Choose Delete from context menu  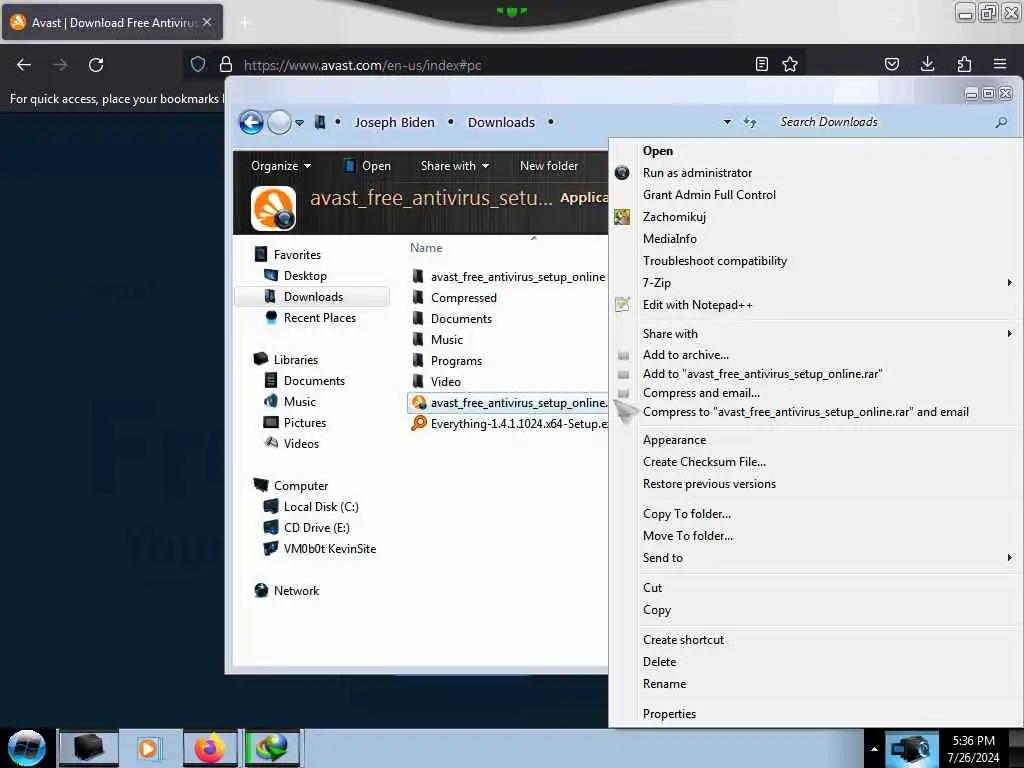(660, 662)
